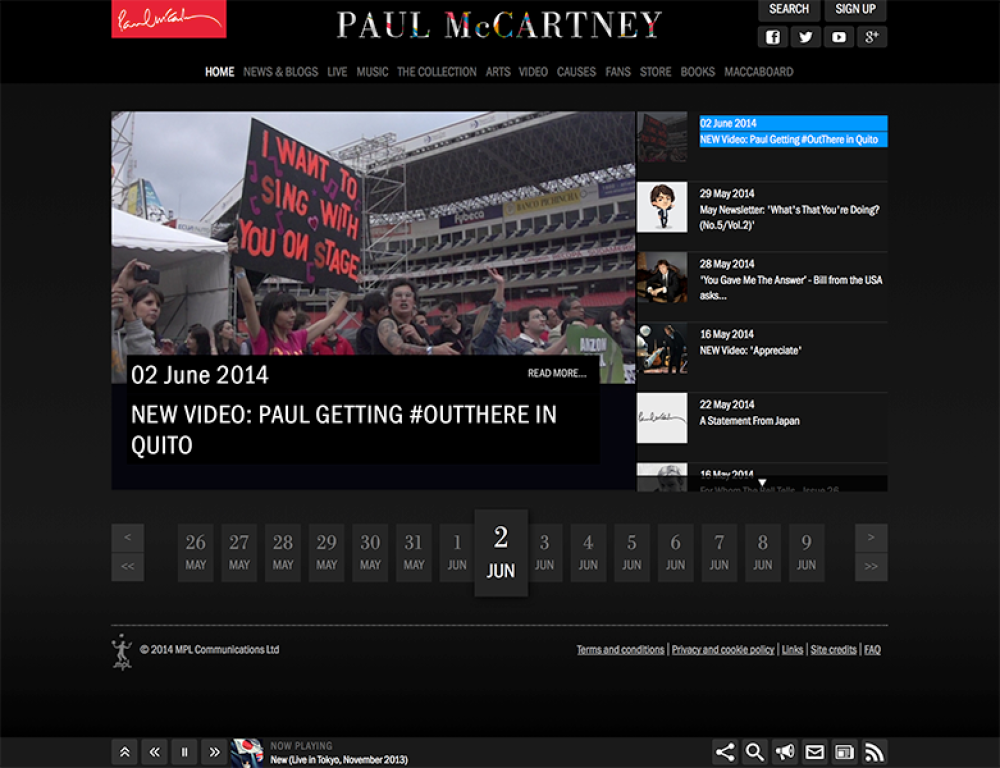Open the Twitter icon in the header

[x=805, y=37]
